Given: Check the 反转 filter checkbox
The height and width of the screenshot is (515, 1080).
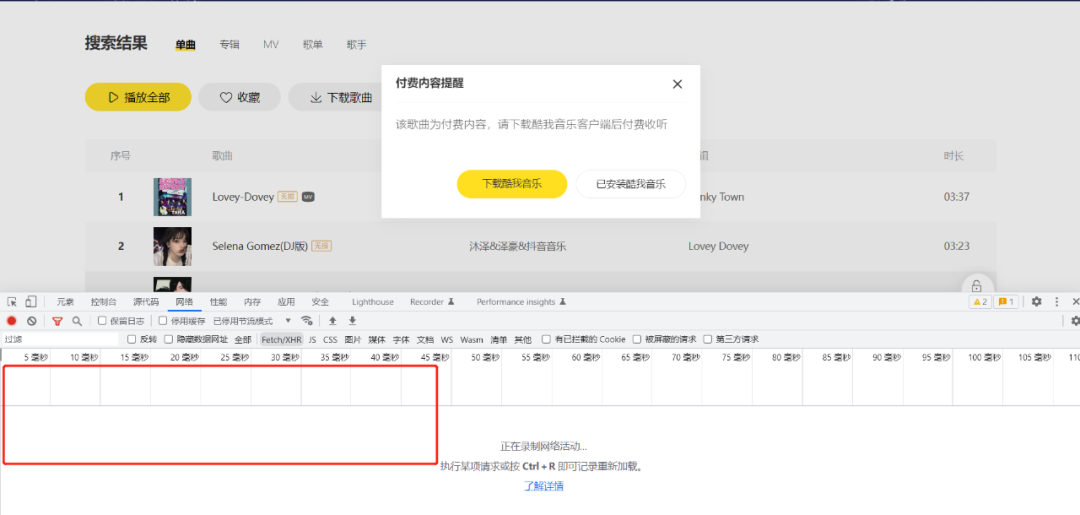Looking at the screenshot, I should click(132, 339).
